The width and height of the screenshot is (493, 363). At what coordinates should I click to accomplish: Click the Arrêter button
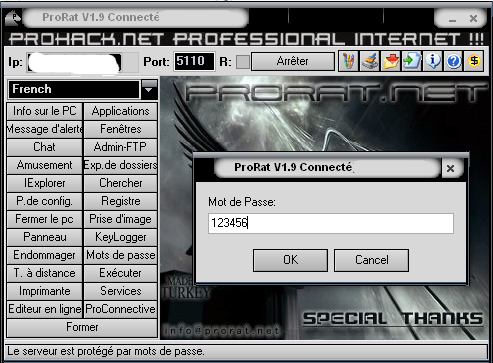(293, 61)
